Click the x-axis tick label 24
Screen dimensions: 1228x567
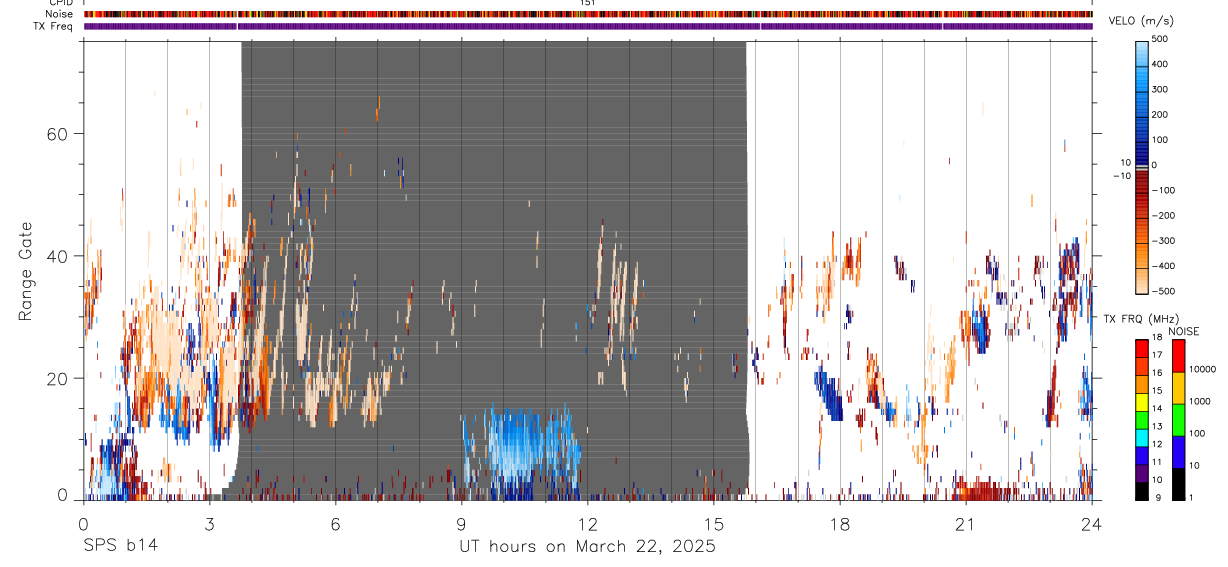[x=1091, y=524]
